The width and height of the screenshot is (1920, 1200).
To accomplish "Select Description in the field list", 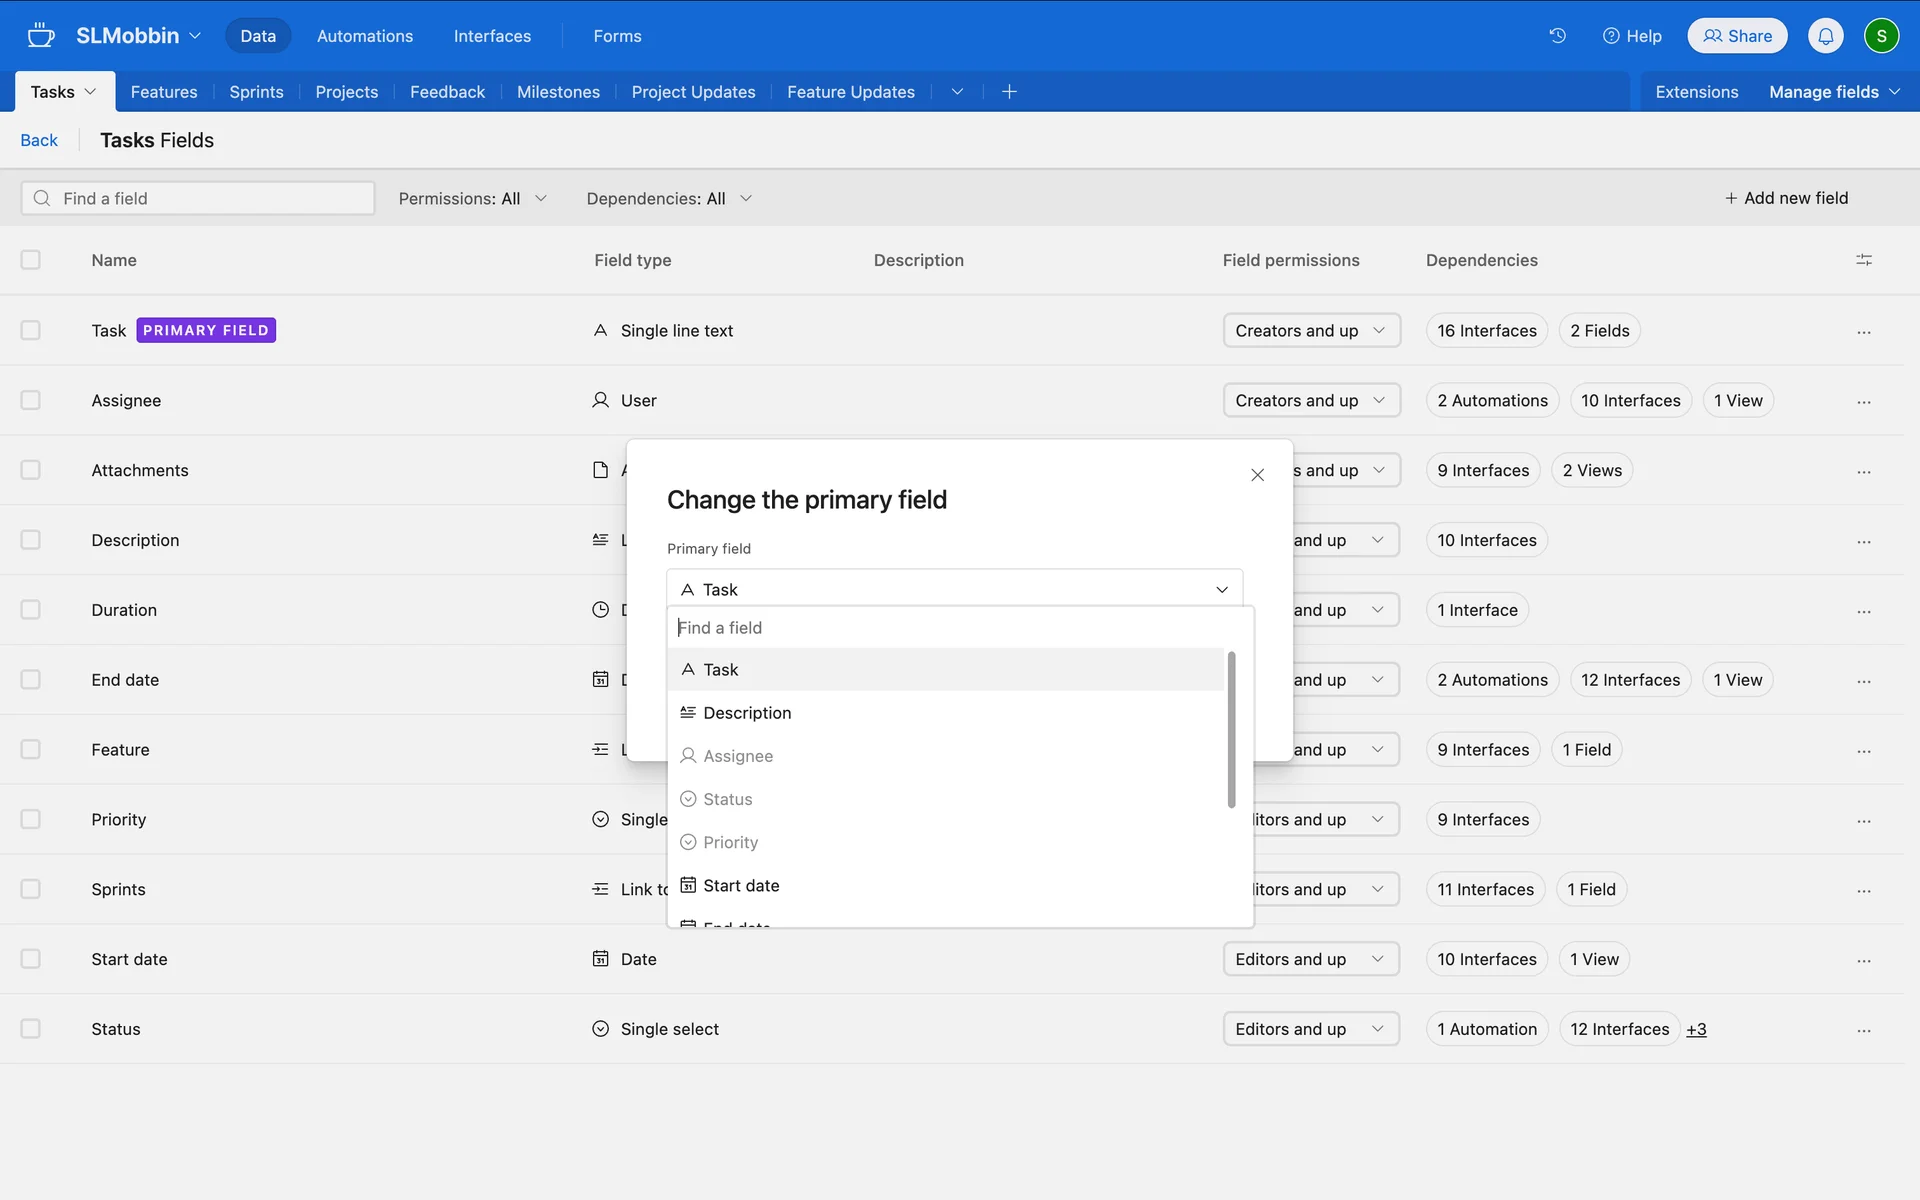I will tap(747, 713).
